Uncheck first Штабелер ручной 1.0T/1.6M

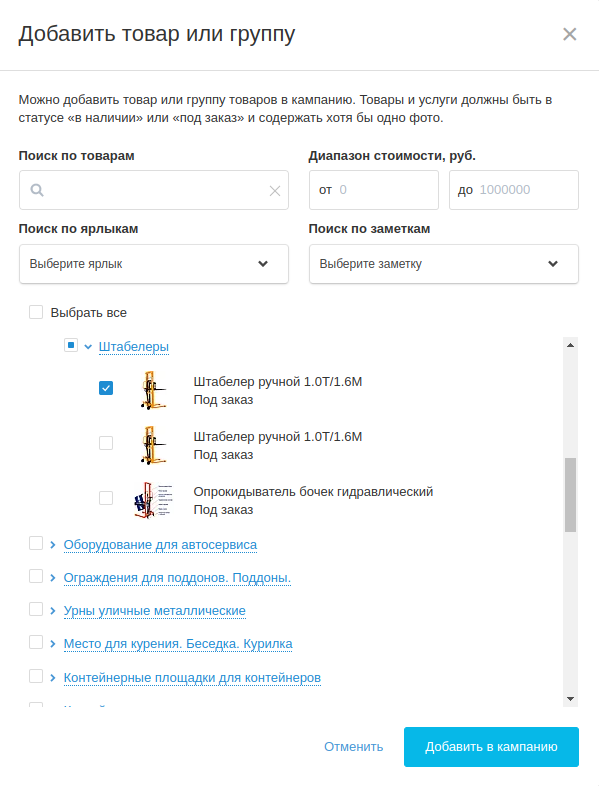106,388
